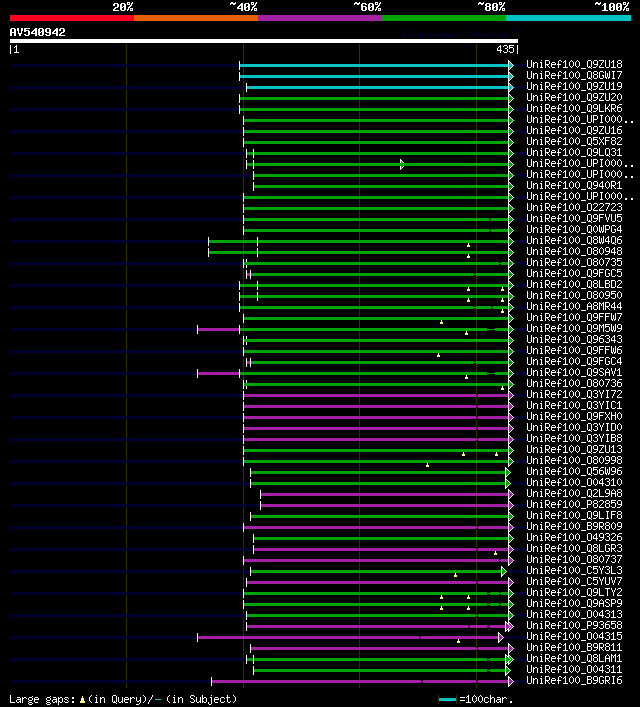Select hit label UniRef100_O80735
Screen dimensions: 640x707
(x=574, y=262)
